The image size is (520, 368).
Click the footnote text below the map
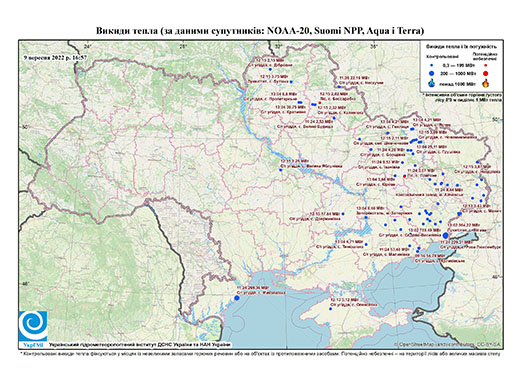point(260,352)
